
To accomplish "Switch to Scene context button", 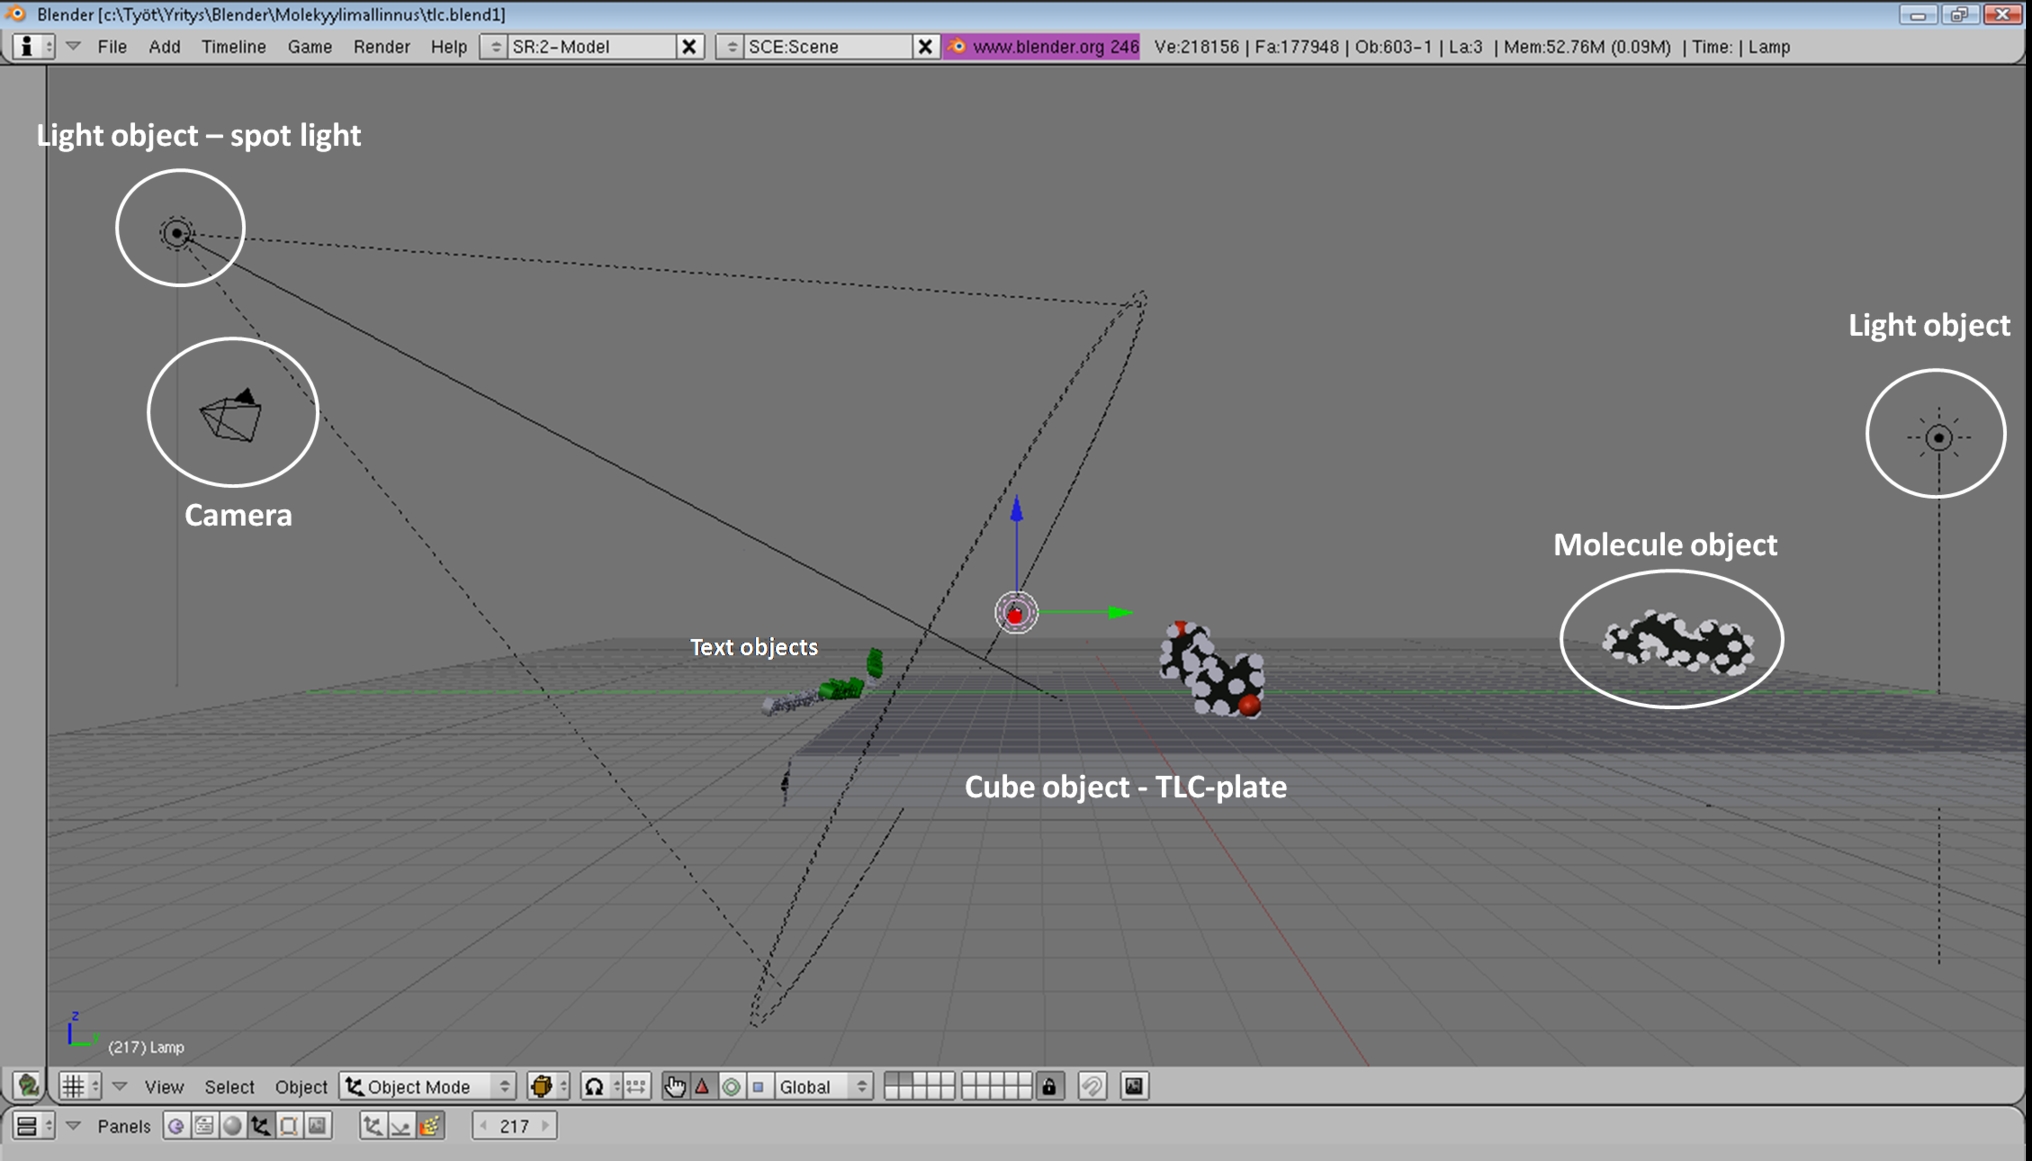I will 317,1126.
